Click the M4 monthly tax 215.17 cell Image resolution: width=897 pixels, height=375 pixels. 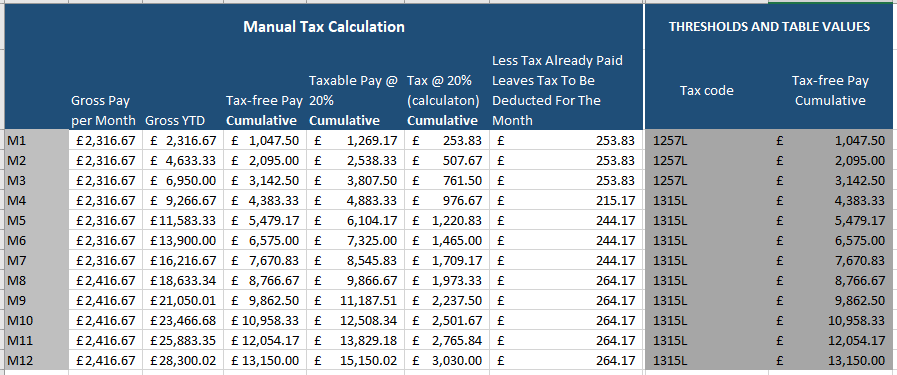click(x=566, y=201)
